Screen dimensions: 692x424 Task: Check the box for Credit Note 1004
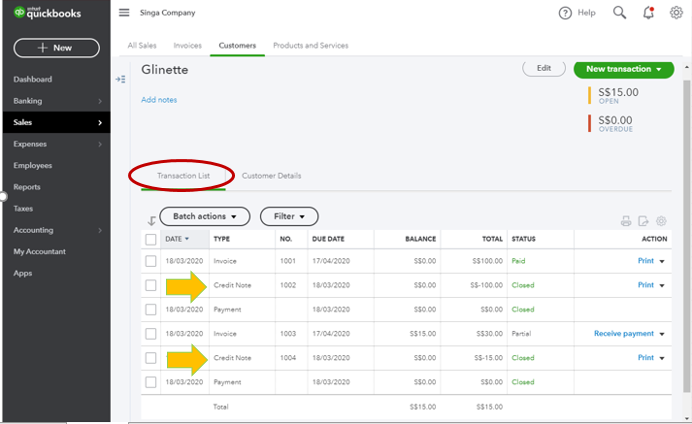coord(150,358)
